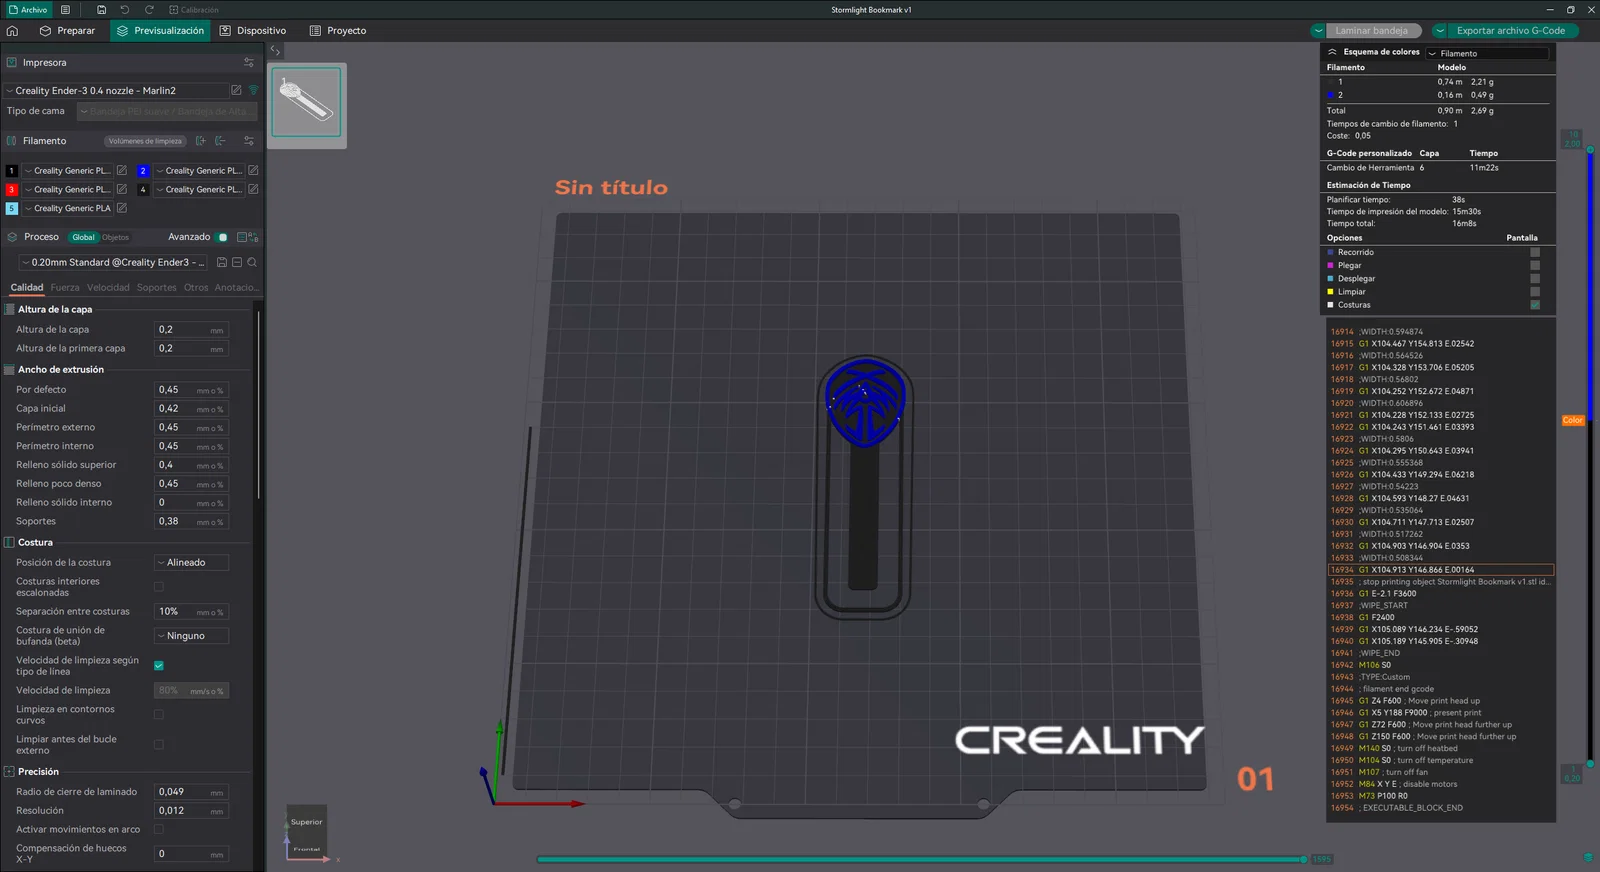Edit filament 4 preset
Viewport: 1600px width, 872px height.
click(x=253, y=189)
